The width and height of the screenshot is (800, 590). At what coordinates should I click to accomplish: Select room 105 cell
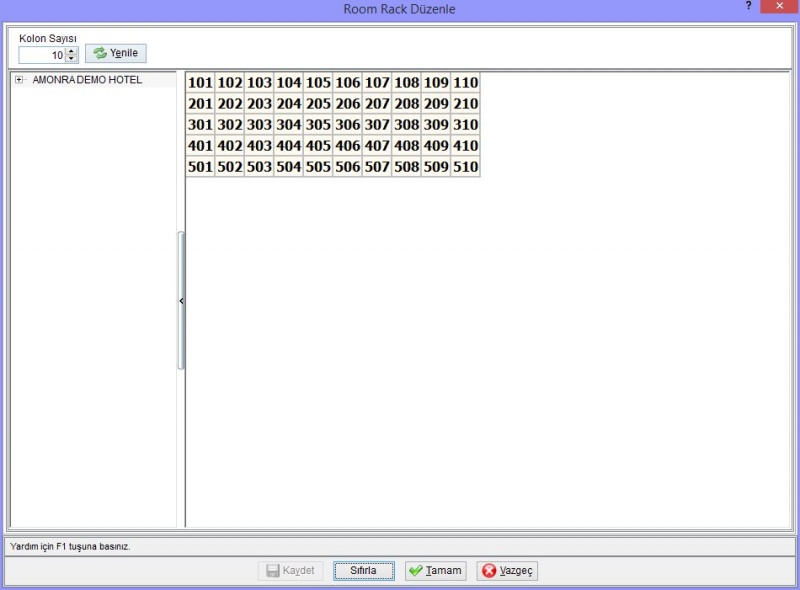click(318, 83)
